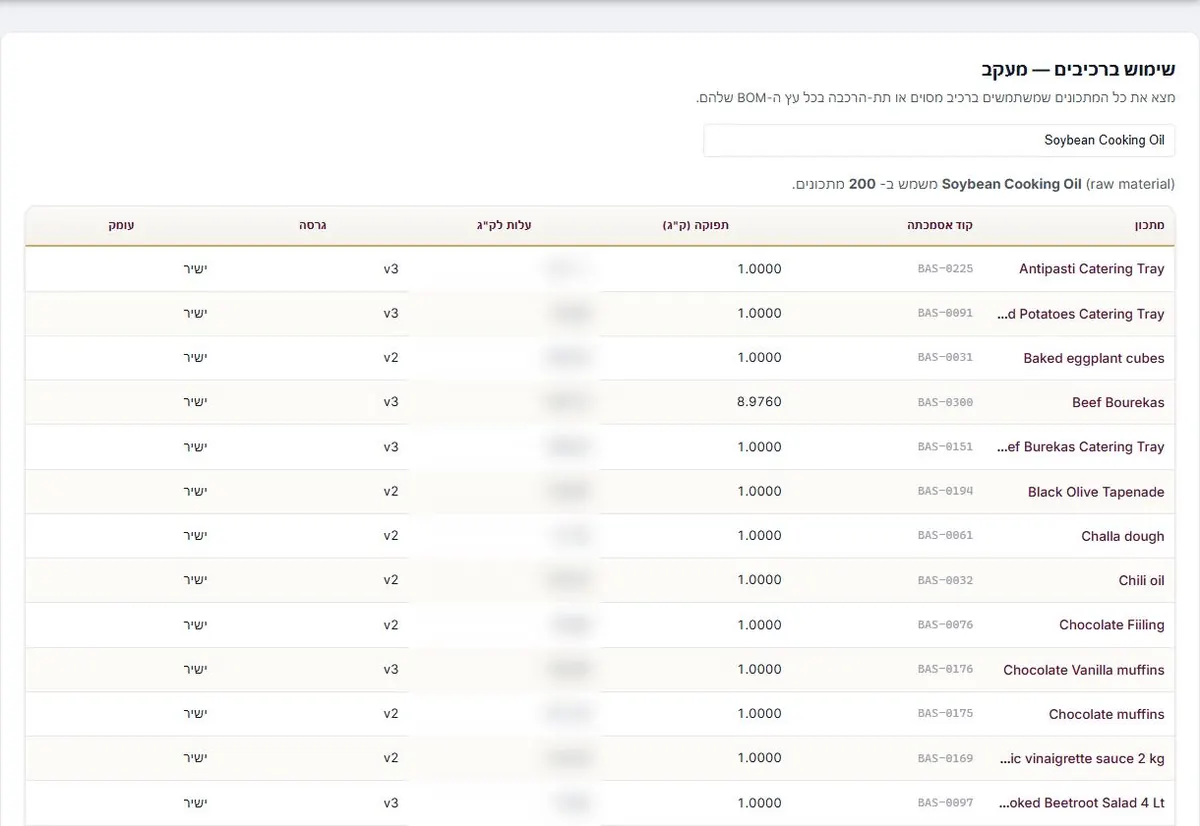This screenshot has height=826, width=1200.
Task: Open the Black Olive Tapenade recipe
Action: click(x=1096, y=492)
